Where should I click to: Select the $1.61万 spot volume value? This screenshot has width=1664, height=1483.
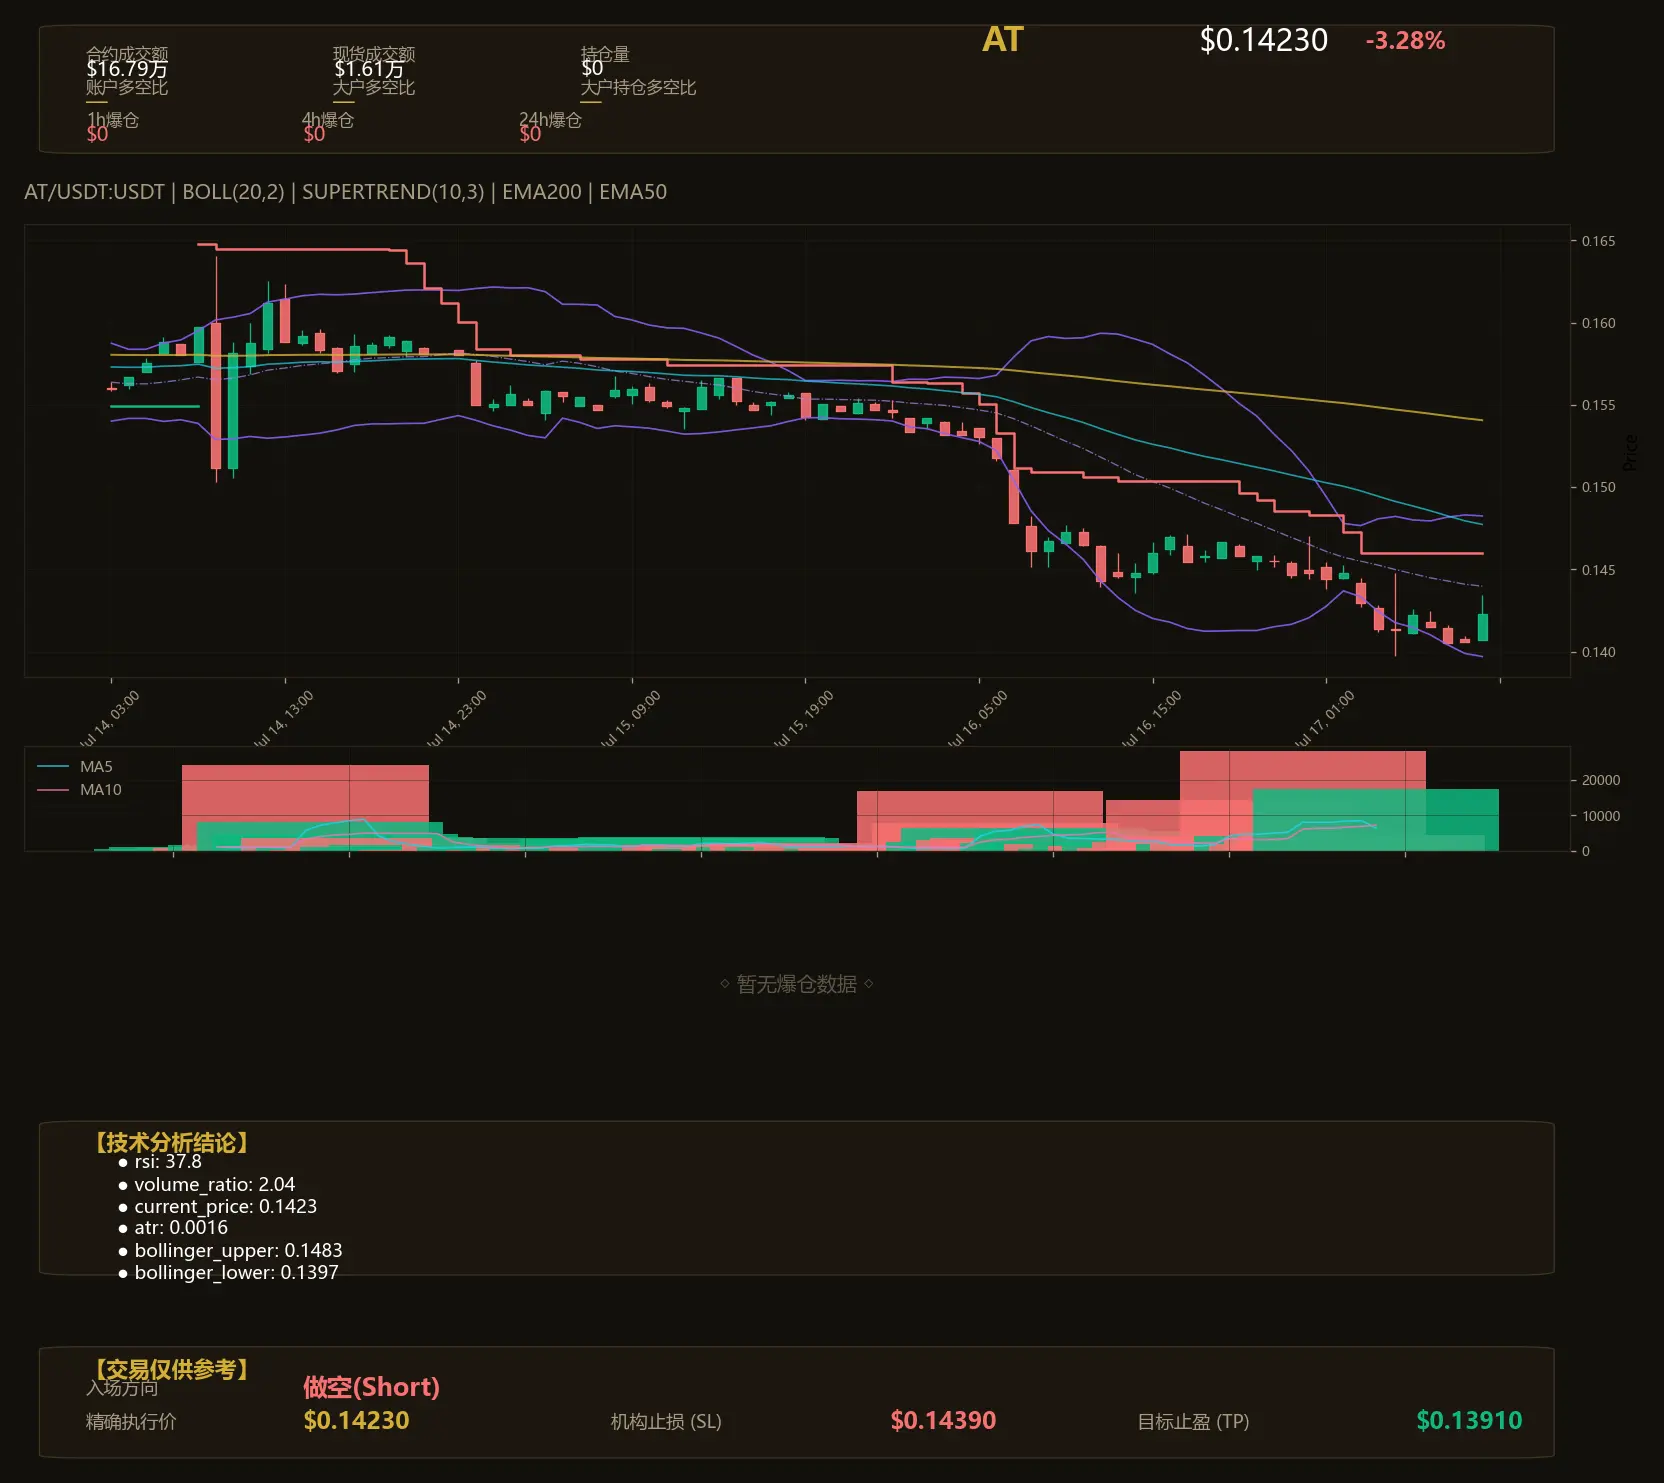[369, 69]
